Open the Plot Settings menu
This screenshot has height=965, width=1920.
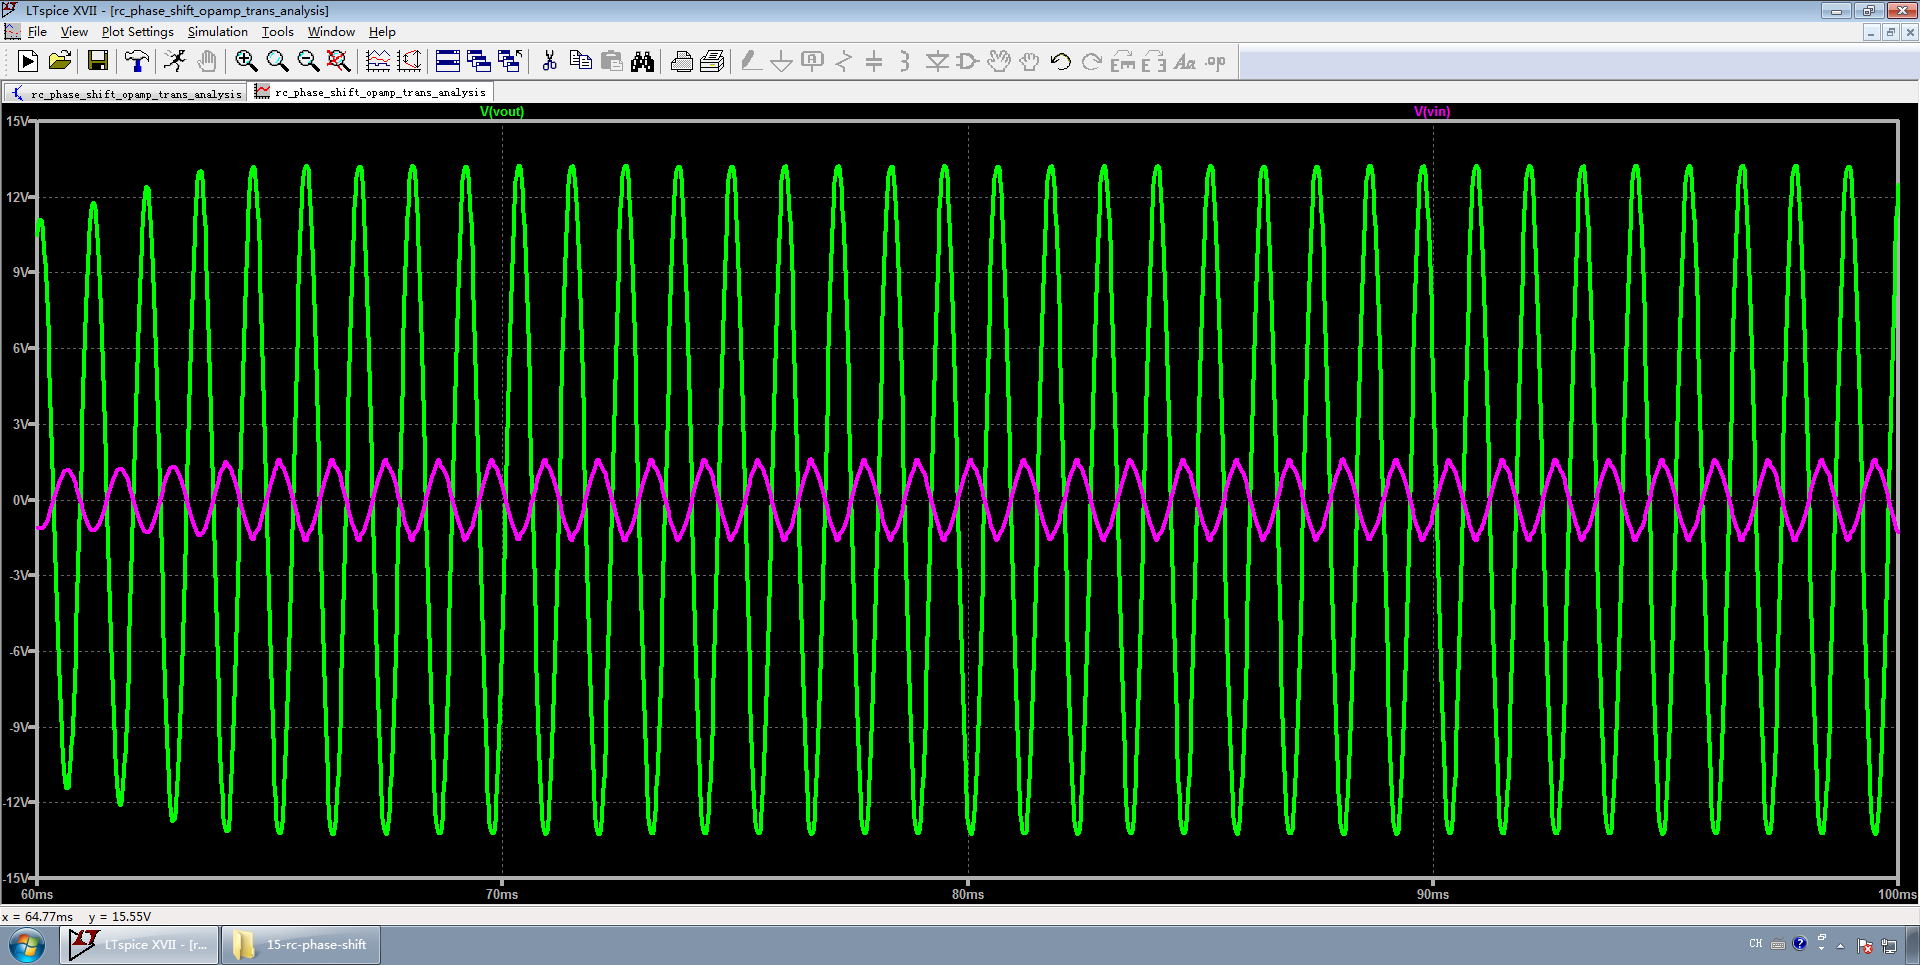pyautogui.click(x=137, y=32)
